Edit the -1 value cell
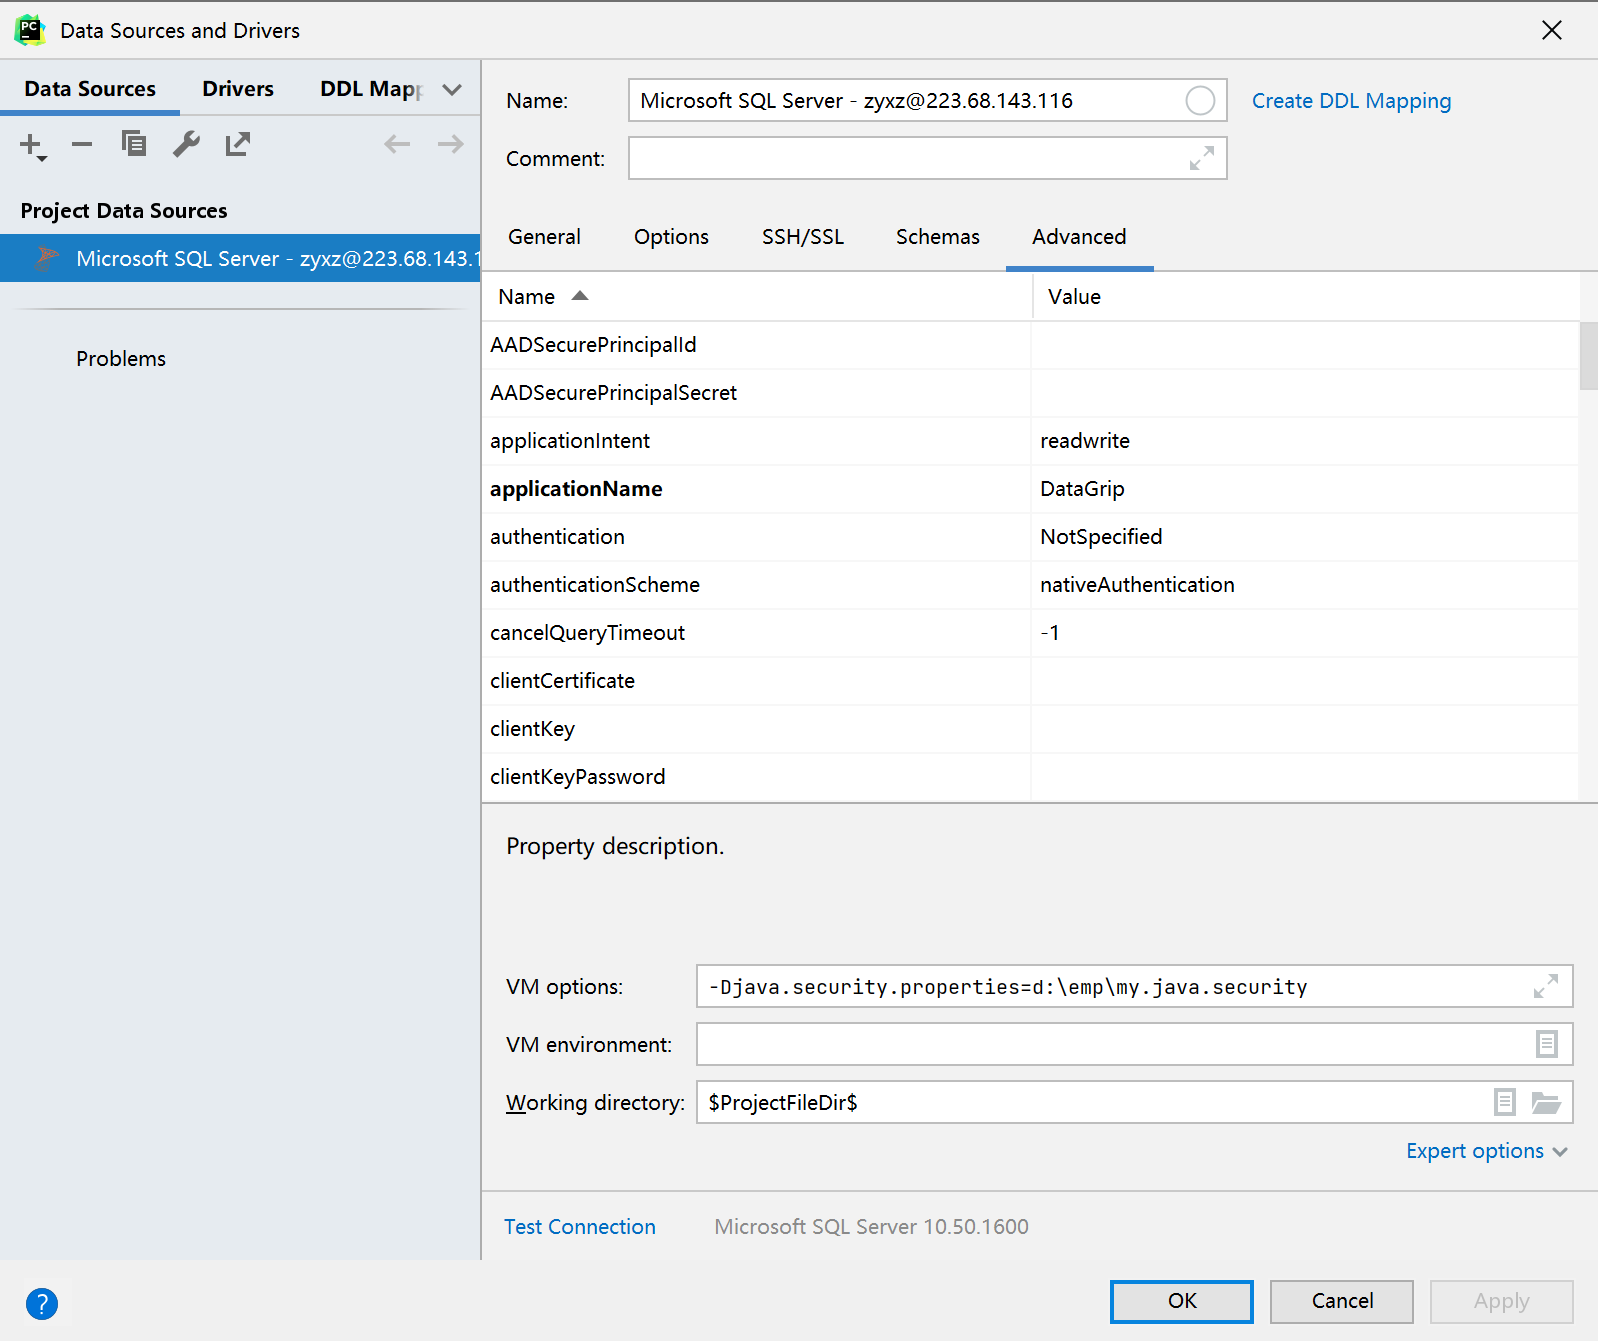The image size is (1598, 1341). pyautogui.click(x=1305, y=633)
